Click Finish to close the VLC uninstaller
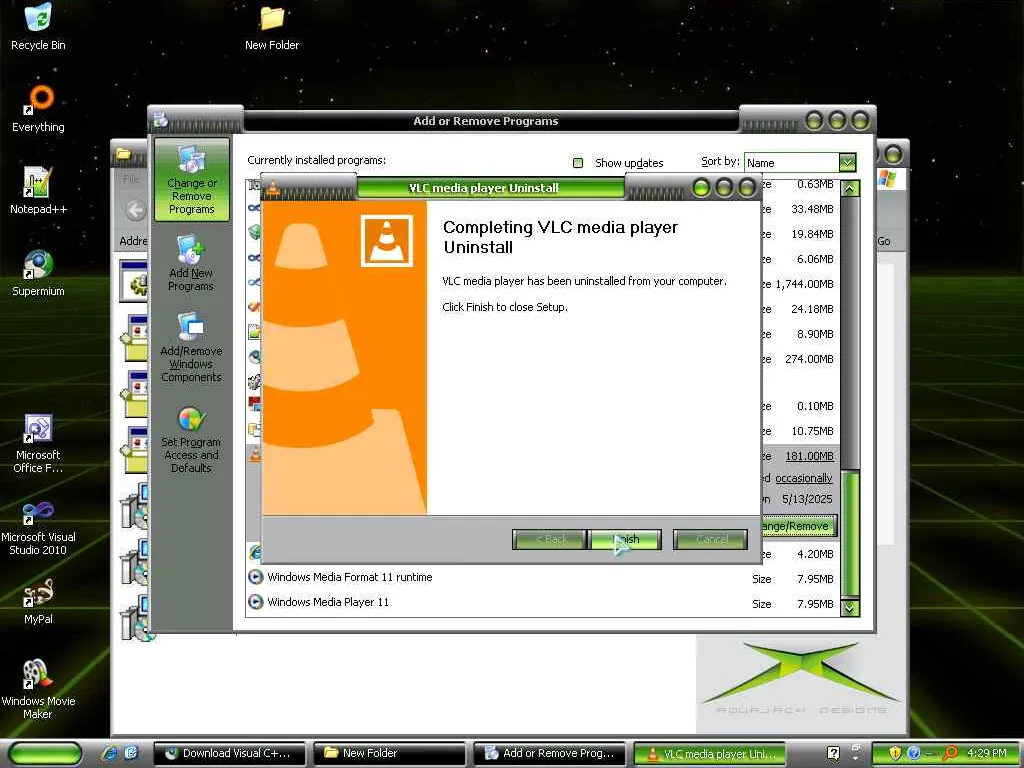 click(x=625, y=539)
